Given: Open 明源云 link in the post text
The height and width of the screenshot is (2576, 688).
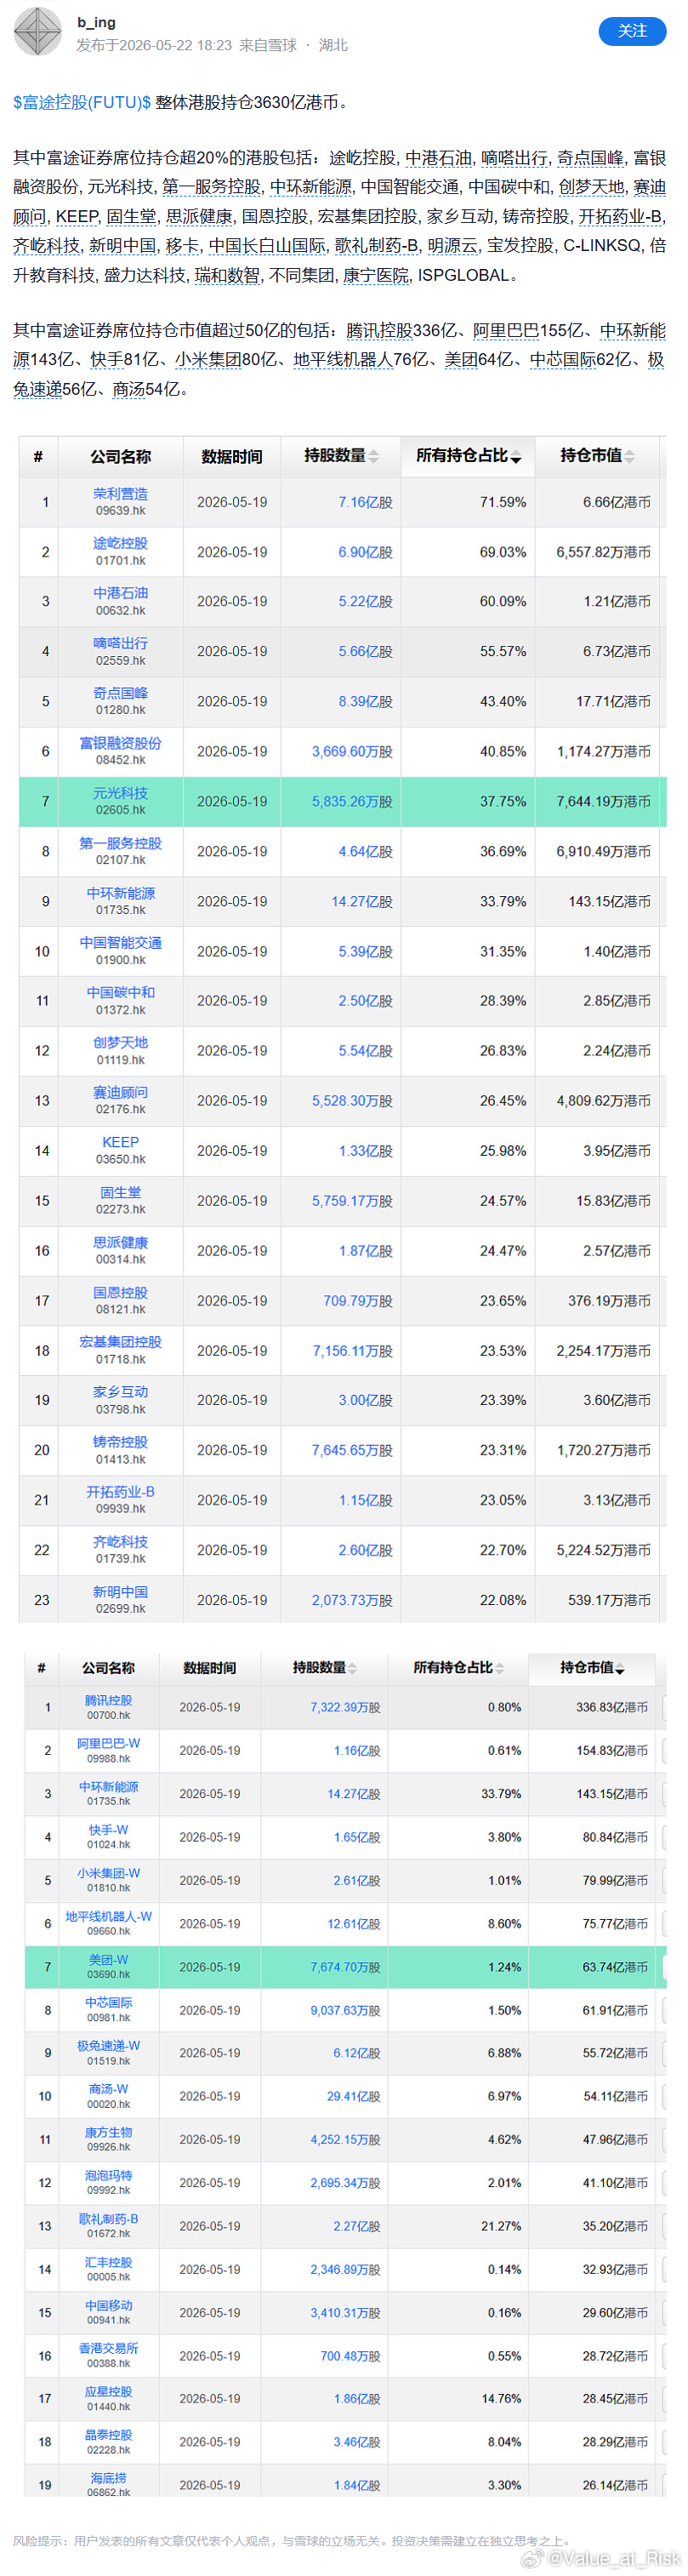Looking at the screenshot, I should 453,245.
